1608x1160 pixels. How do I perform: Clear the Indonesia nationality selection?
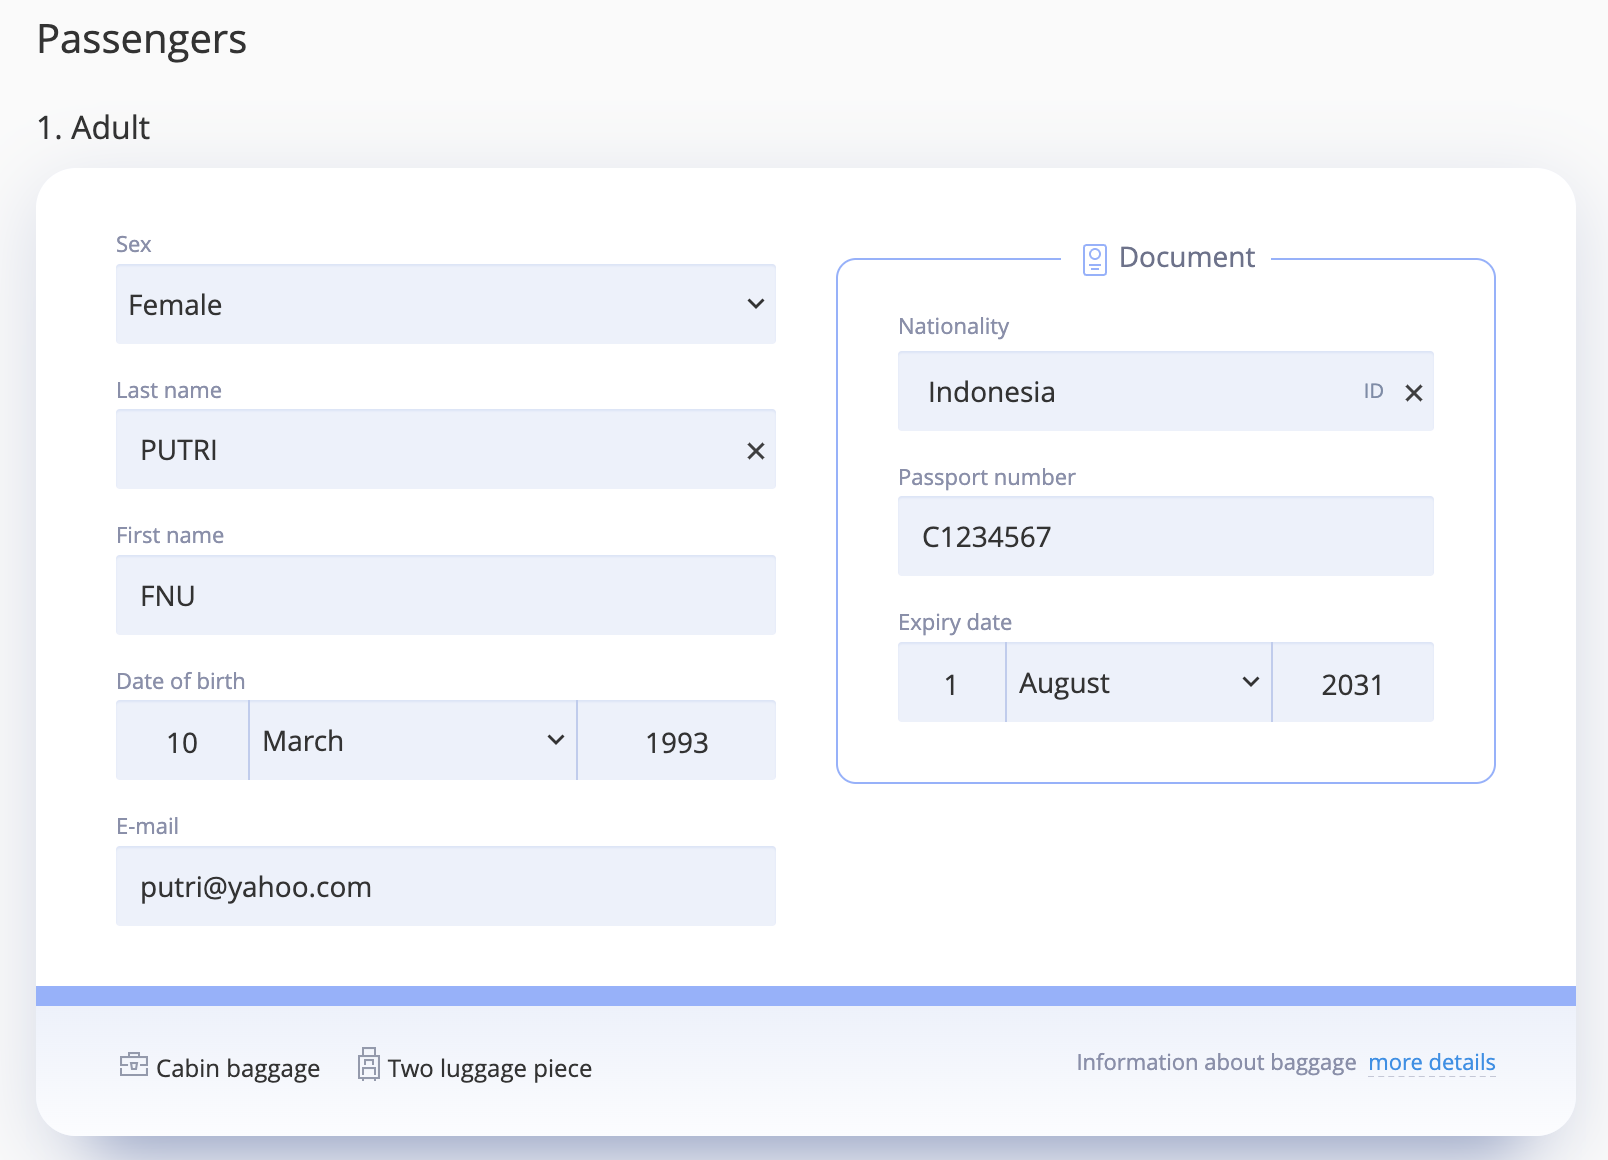pyautogui.click(x=1413, y=393)
